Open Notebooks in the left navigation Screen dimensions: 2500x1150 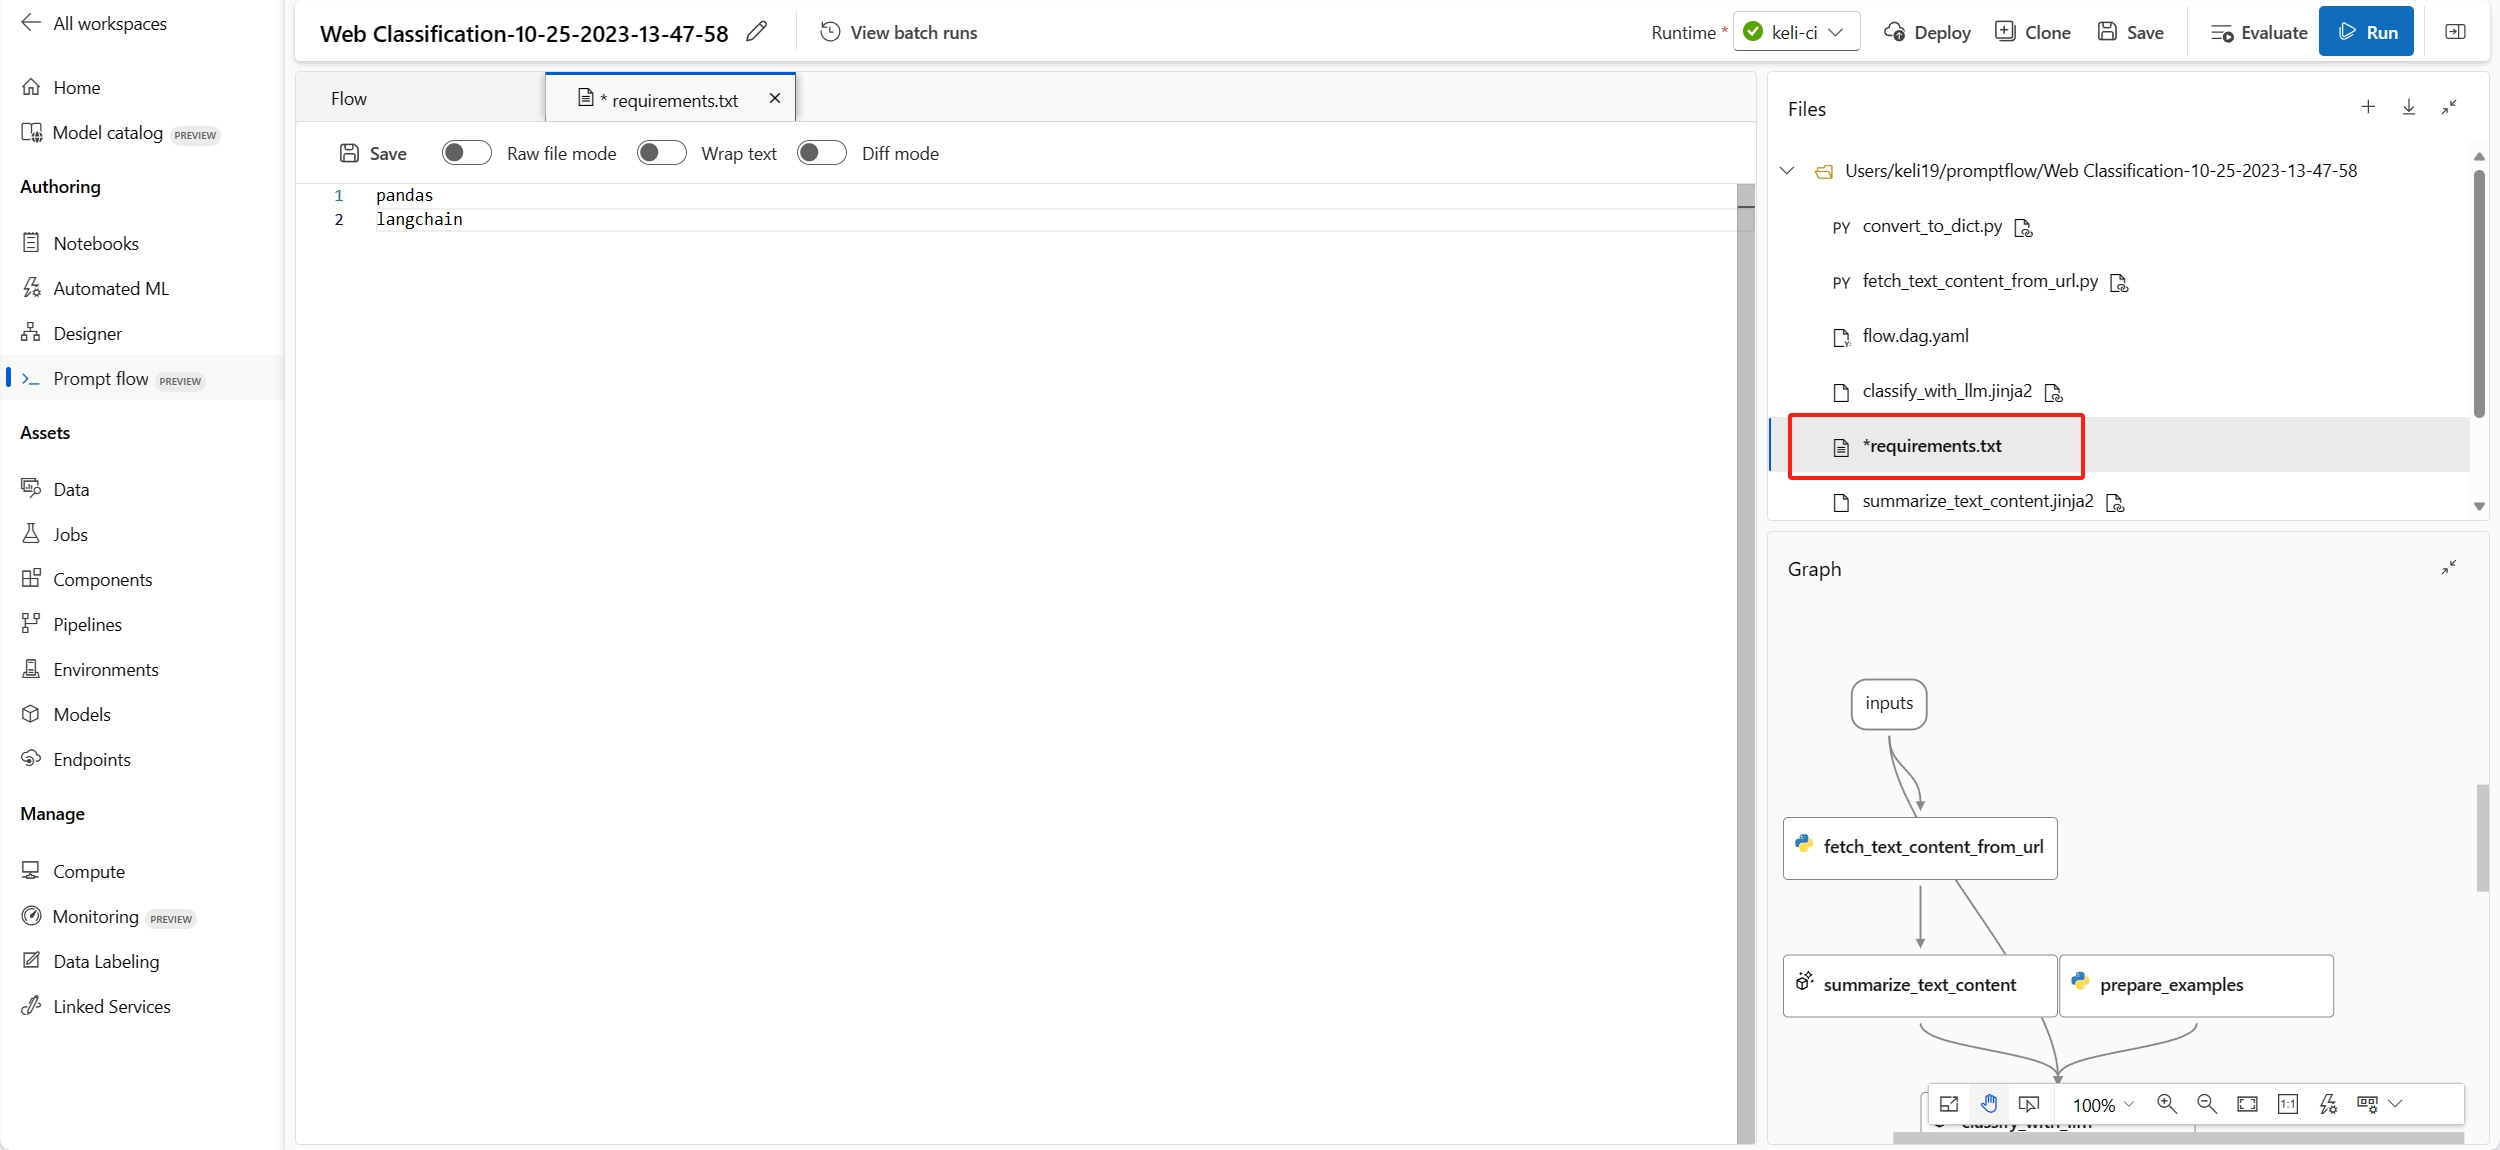[x=96, y=243]
